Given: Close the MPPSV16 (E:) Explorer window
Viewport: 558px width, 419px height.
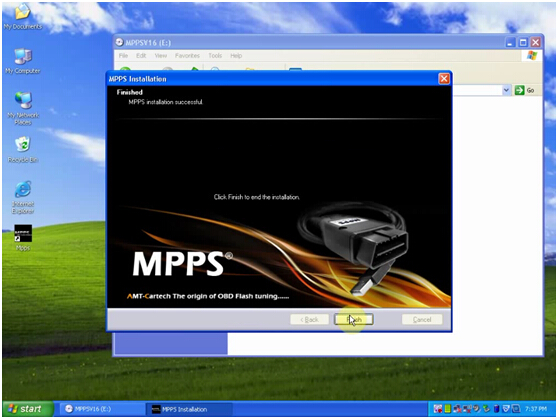Looking at the screenshot, I should [535, 42].
